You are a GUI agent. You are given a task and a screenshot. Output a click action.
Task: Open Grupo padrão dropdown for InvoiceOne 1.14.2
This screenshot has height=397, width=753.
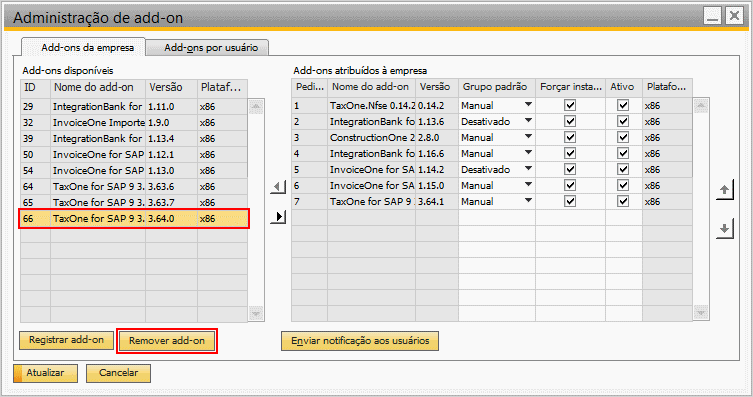(528, 169)
